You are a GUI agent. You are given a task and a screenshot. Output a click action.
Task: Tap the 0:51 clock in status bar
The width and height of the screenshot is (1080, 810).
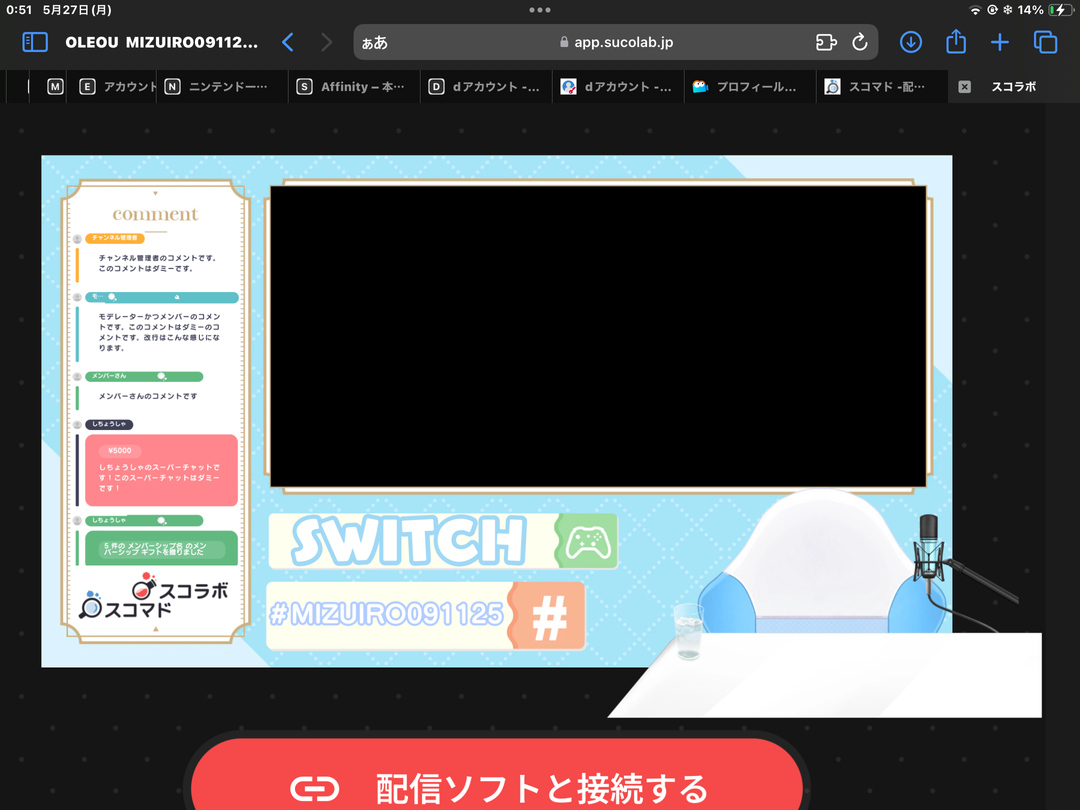pos(19,10)
